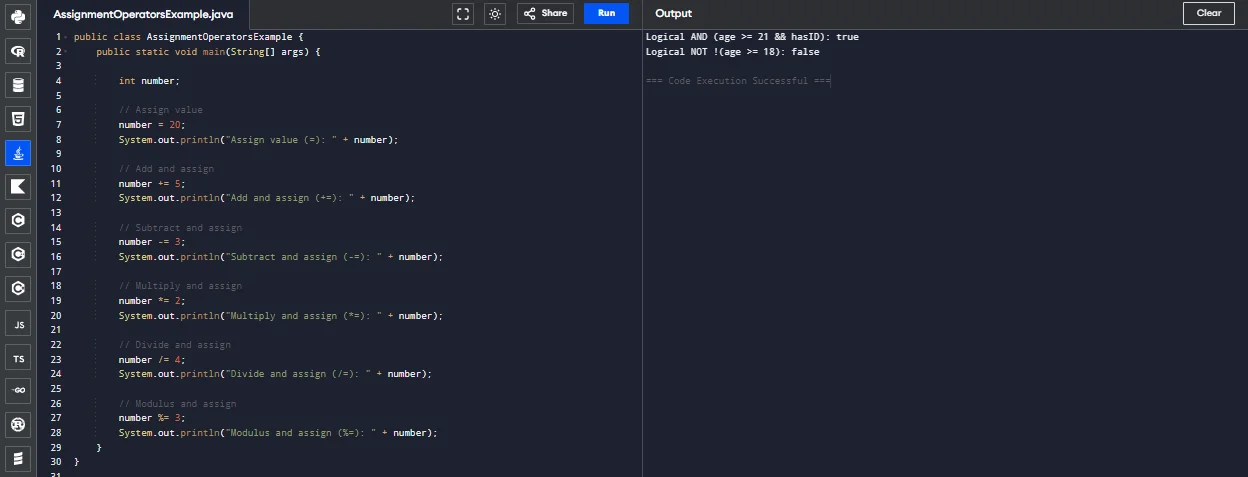Click 'public class AssignmentOperatorsExample' declaration

188,37
